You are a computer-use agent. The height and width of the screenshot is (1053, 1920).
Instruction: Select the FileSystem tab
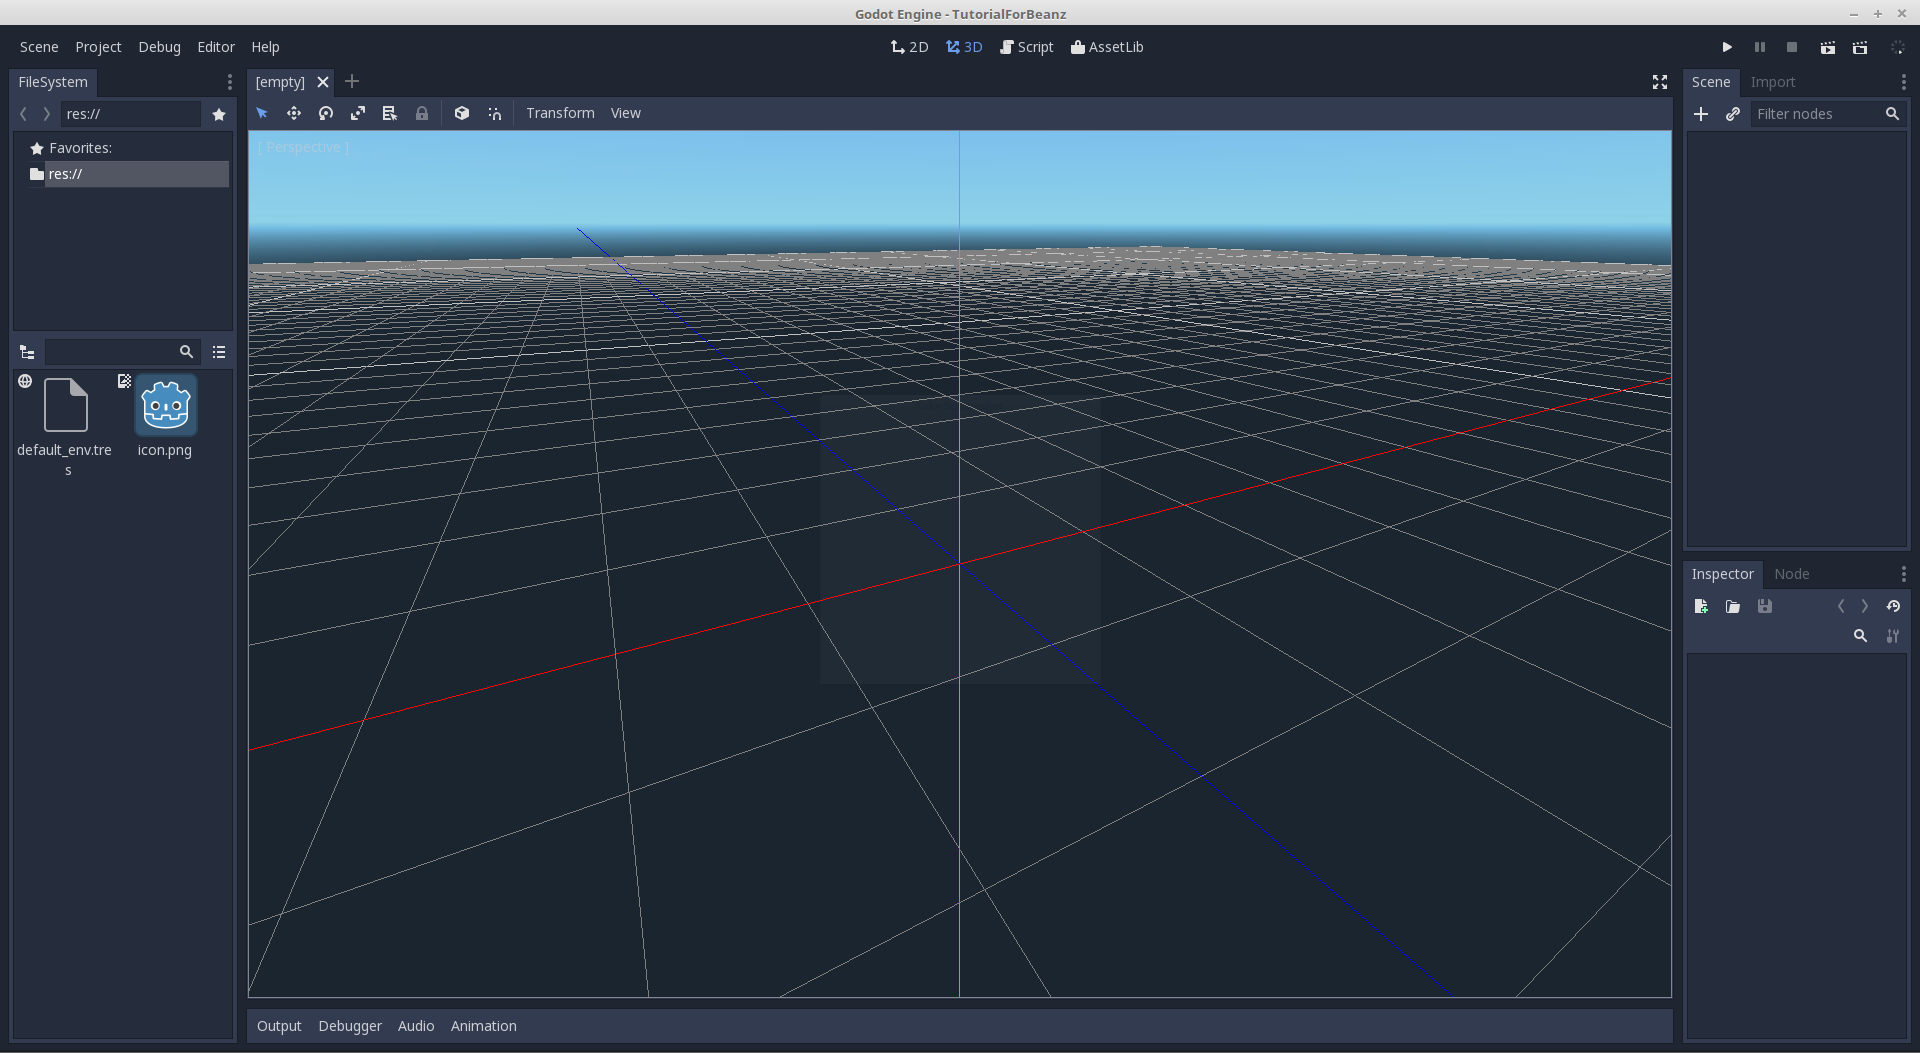(53, 82)
